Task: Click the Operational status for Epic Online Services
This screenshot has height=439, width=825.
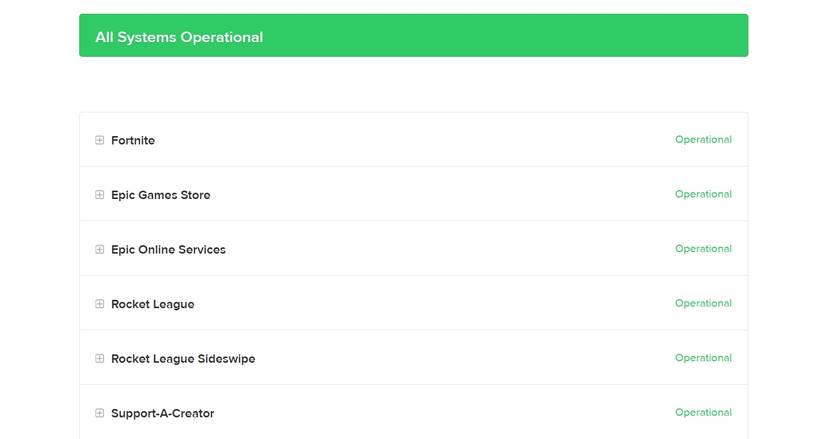Action: [x=703, y=249]
